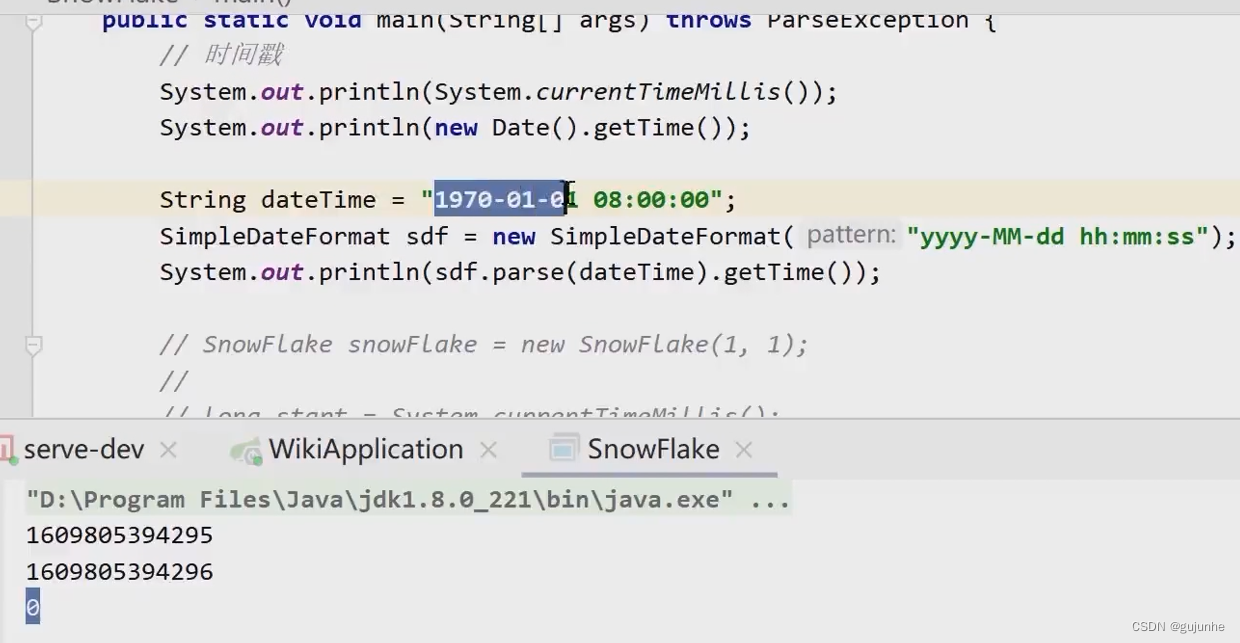This screenshot has width=1240, height=643.
Task: Click the sdf variable name in declaration
Action: click(x=427, y=236)
